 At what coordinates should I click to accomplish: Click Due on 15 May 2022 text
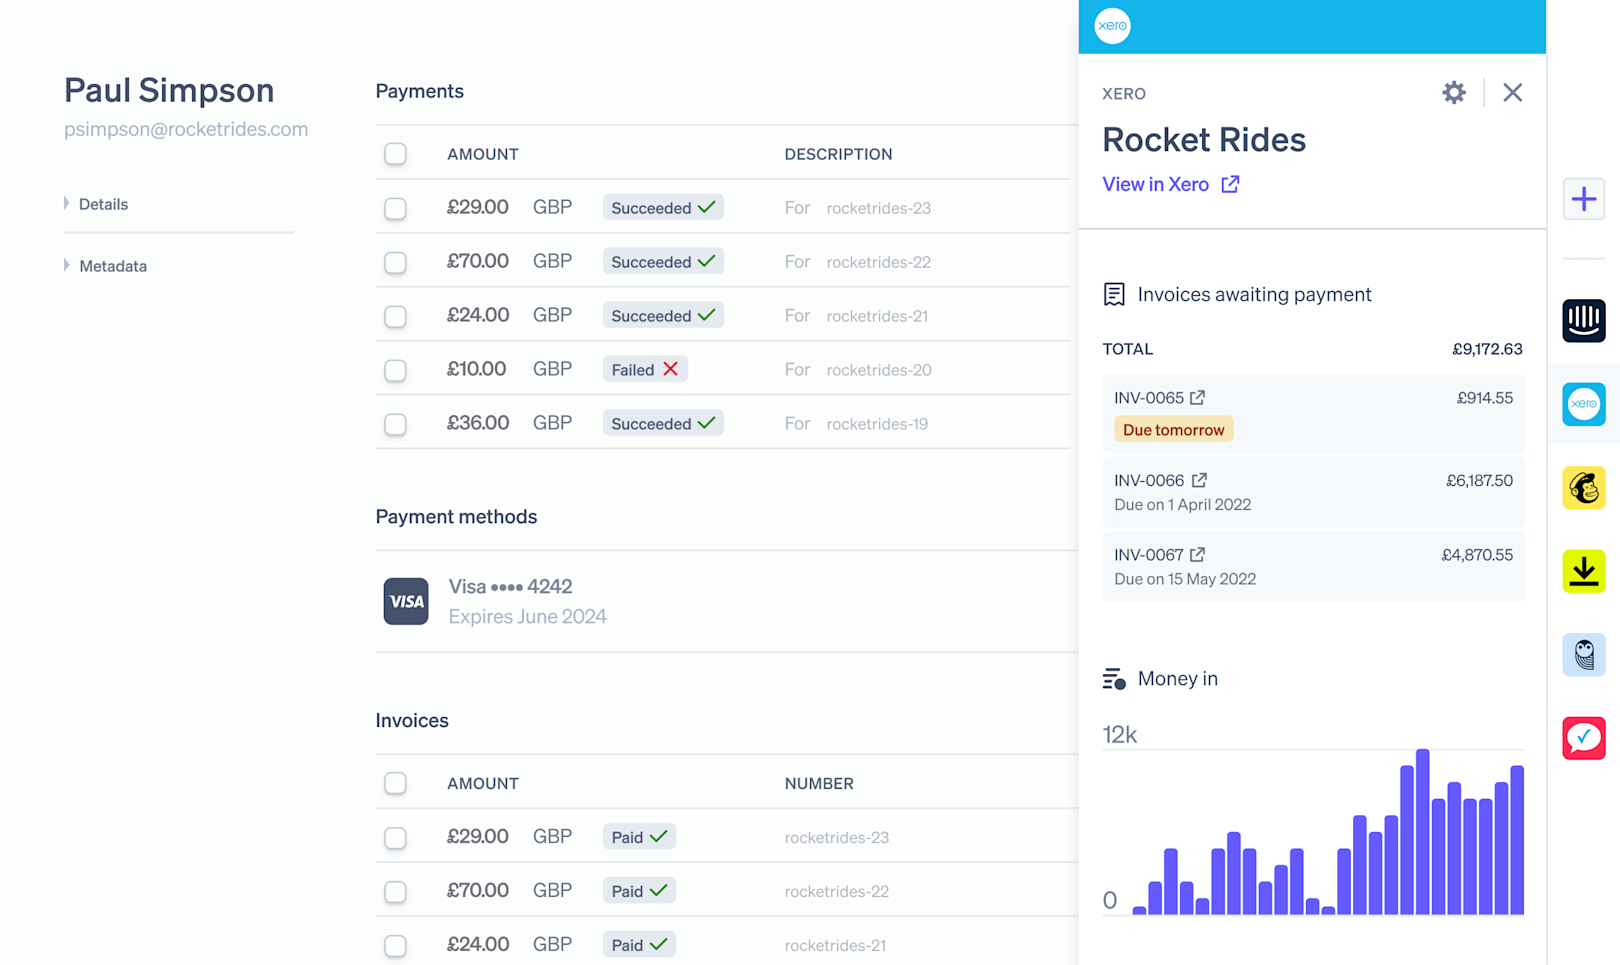tap(1185, 579)
